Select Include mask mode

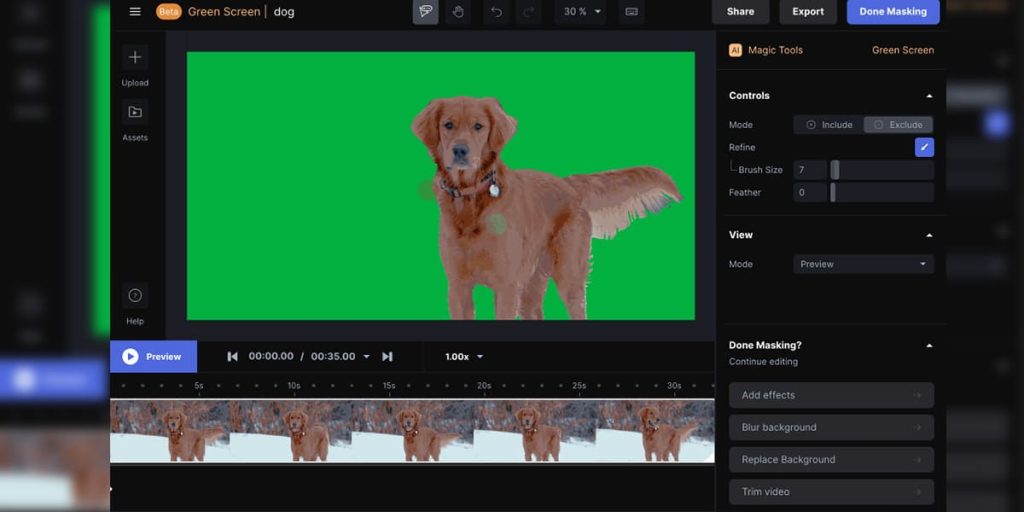(x=828, y=125)
